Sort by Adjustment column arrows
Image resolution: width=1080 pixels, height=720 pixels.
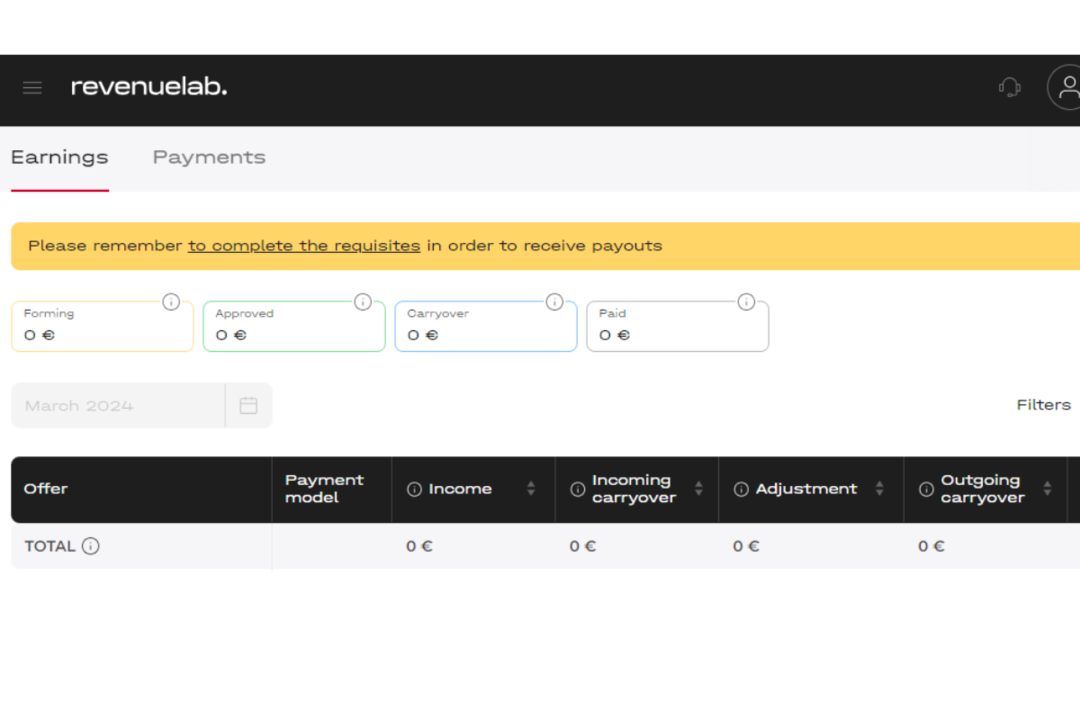[x=880, y=489]
